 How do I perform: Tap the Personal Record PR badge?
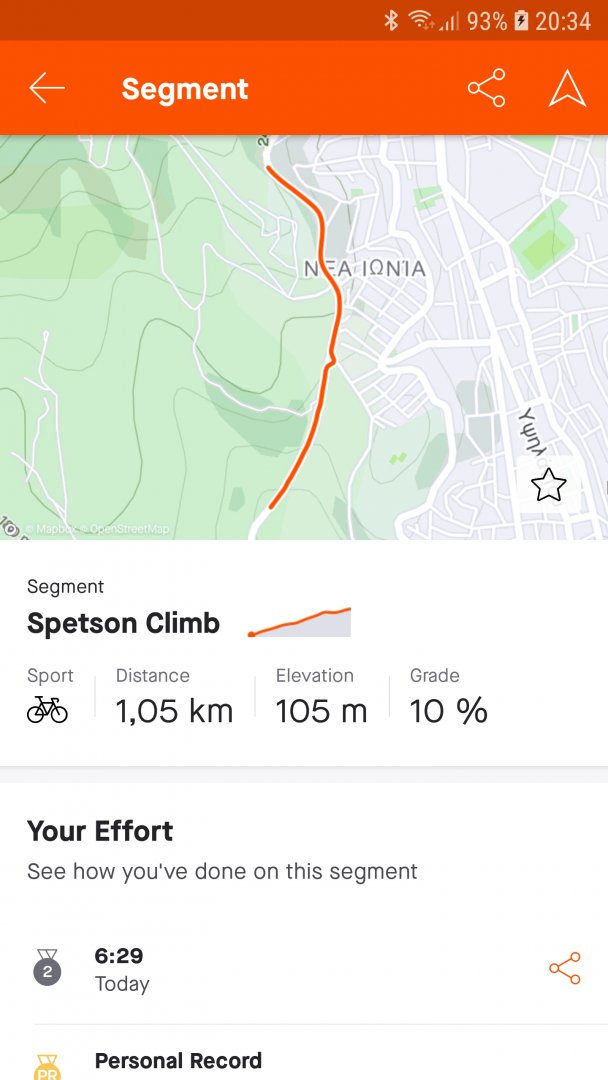(47, 1066)
